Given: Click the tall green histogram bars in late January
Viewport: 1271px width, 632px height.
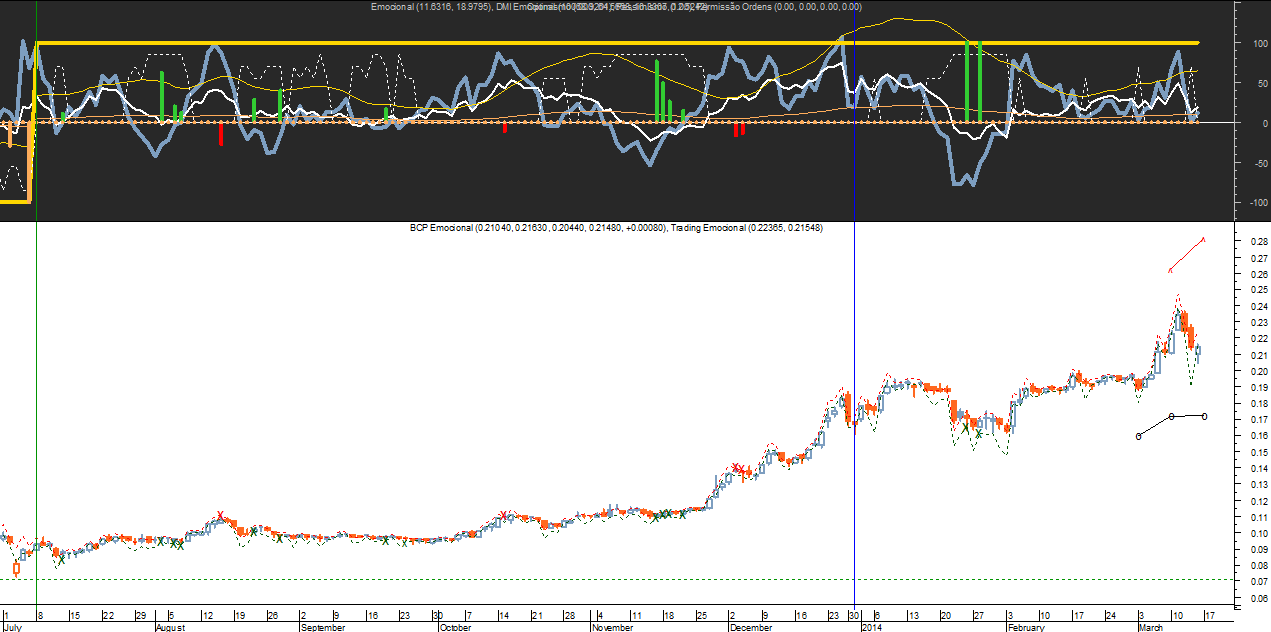Looking at the screenshot, I should click(x=973, y=82).
